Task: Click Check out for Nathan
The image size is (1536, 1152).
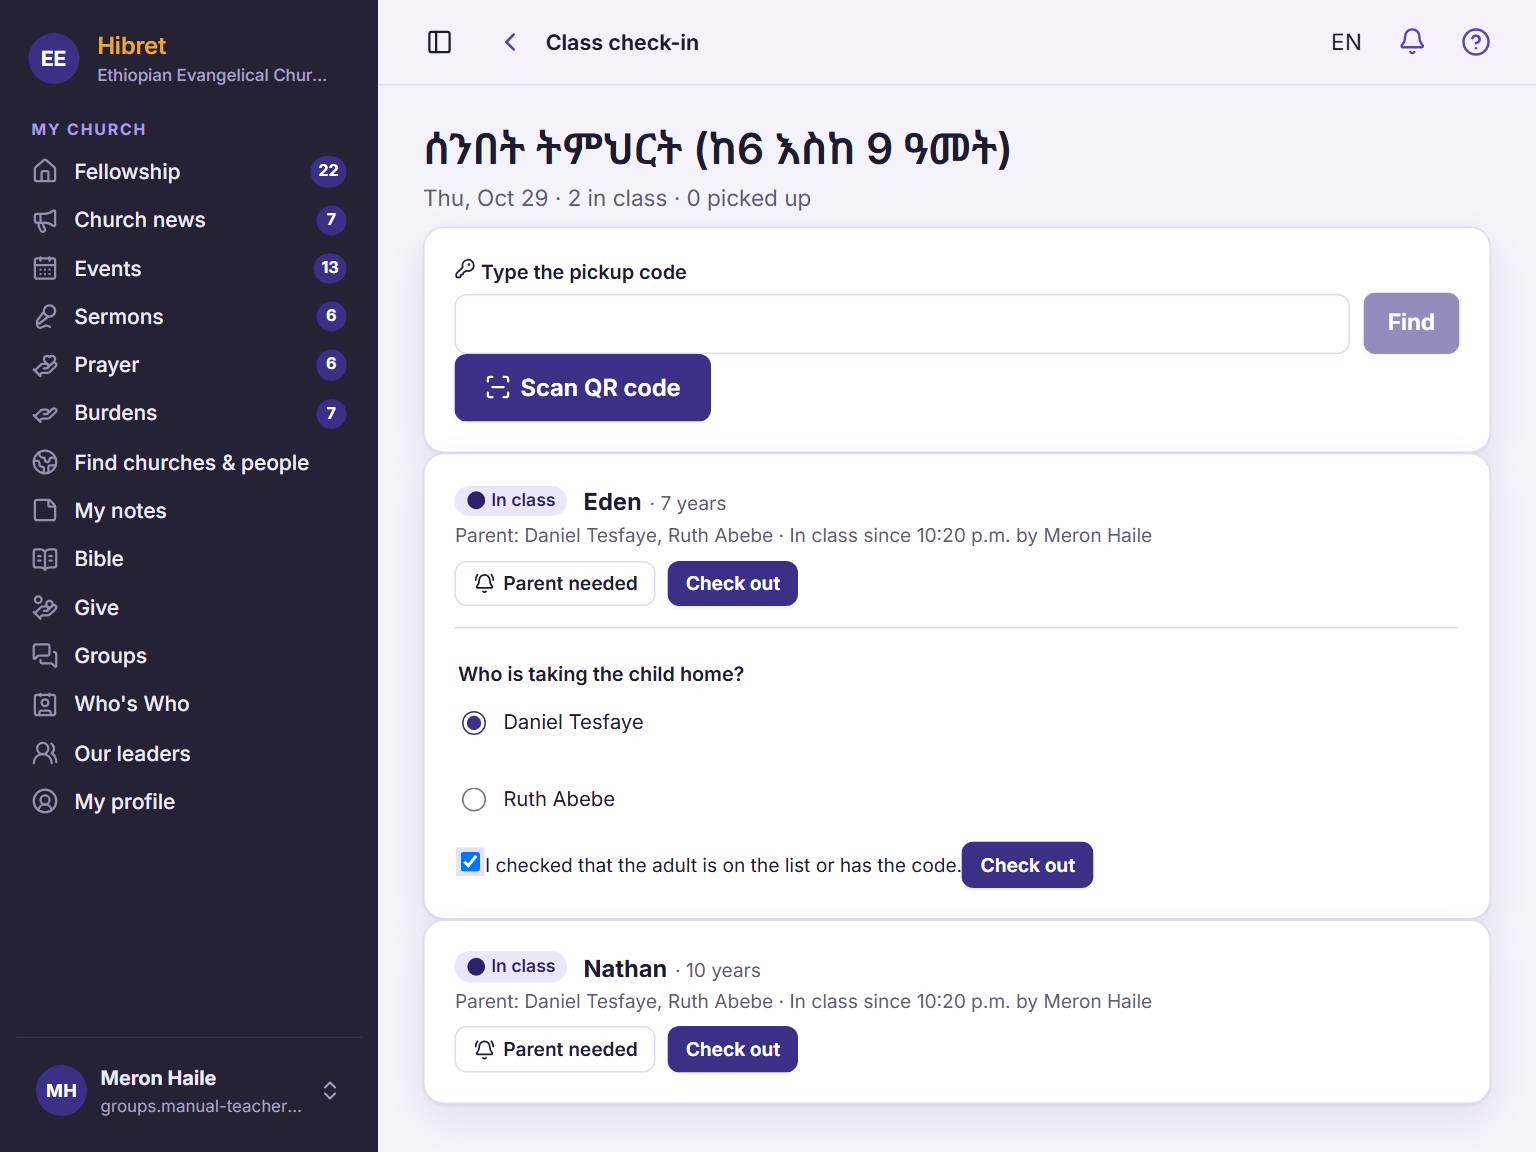Action: pyautogui.click(x=733, y=1049)
